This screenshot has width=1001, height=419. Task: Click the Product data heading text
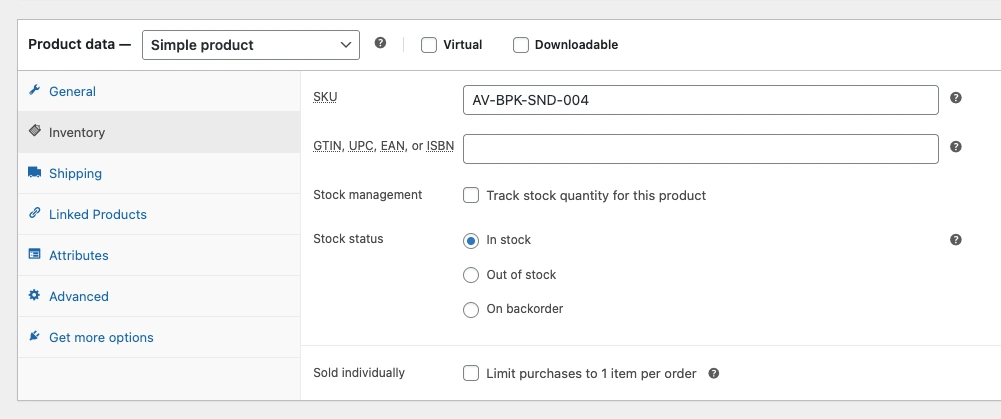click(79, 45)
